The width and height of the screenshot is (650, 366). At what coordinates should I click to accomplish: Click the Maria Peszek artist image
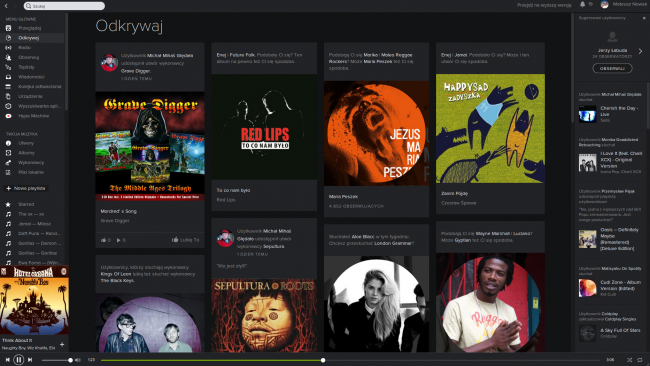(x=376, y=133)
